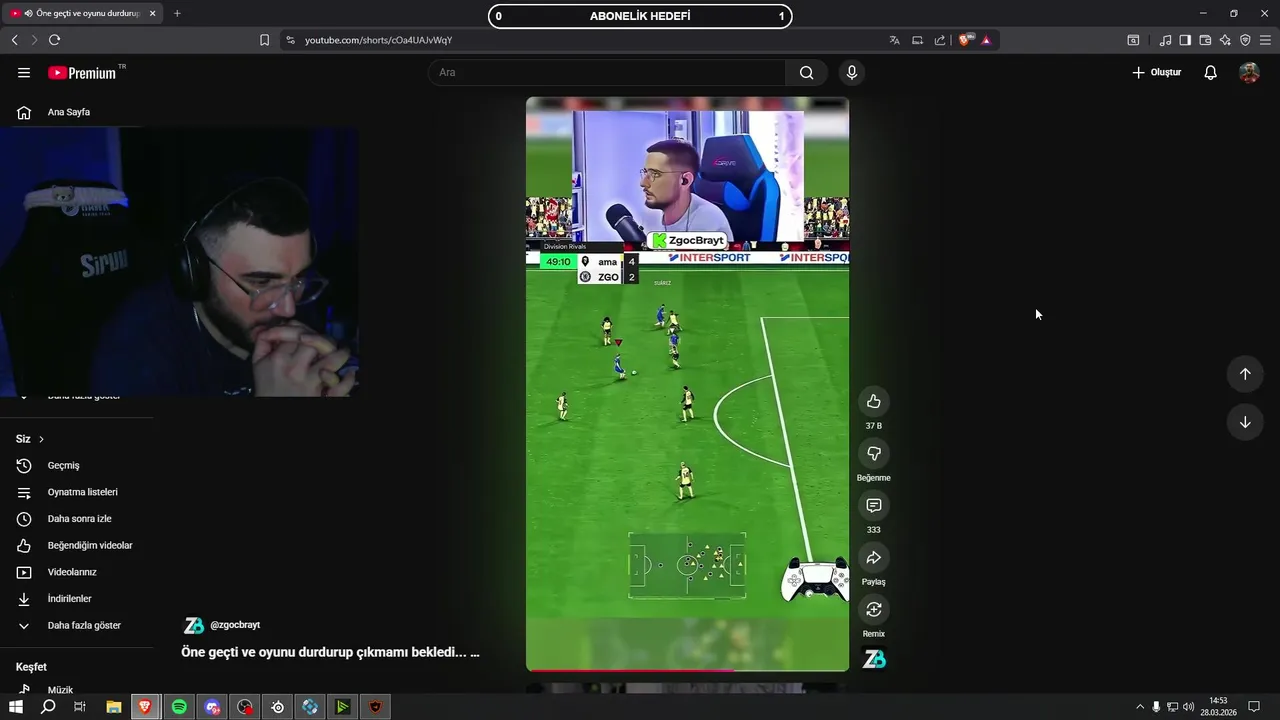
Task: Start voice search with the microphone
Action: click(x=851, y=72)
